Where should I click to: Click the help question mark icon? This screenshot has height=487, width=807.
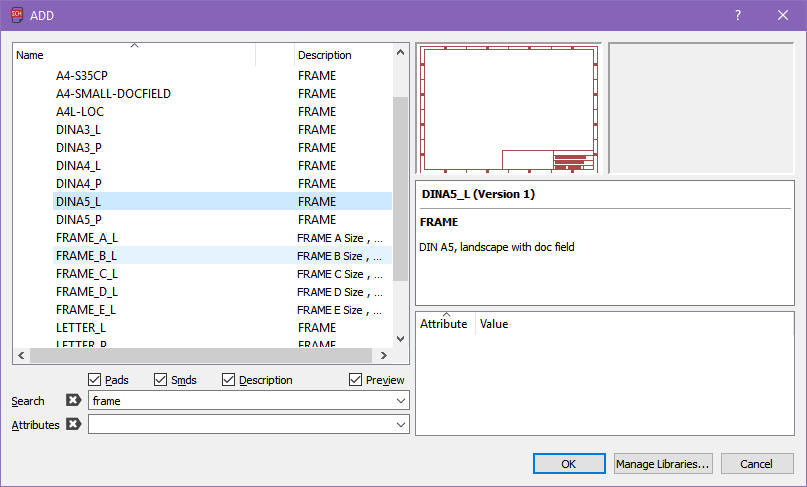(x=737, y=15)
